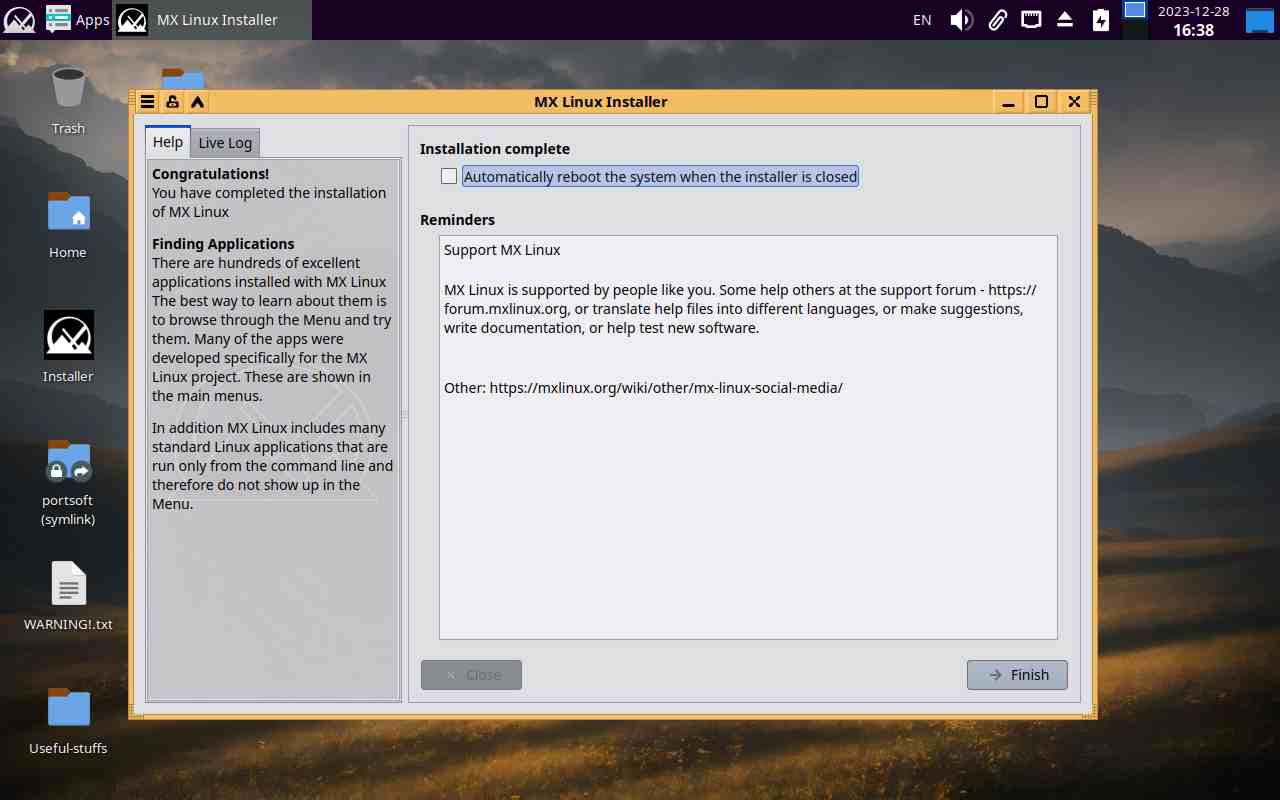Select the MX Linux Installer taskbar entry
The image size is (1280, 800).
coord(212,20)
